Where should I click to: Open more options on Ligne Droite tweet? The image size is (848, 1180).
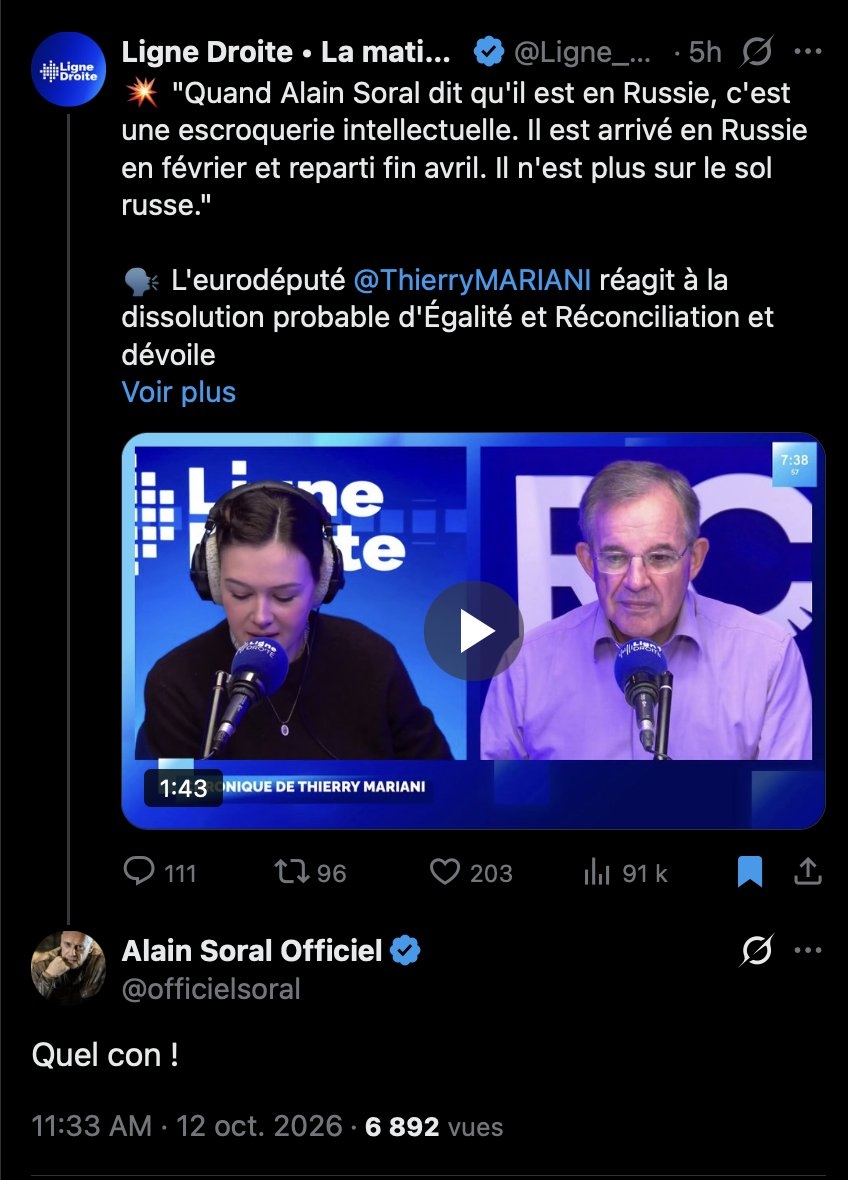pos(807,51)
